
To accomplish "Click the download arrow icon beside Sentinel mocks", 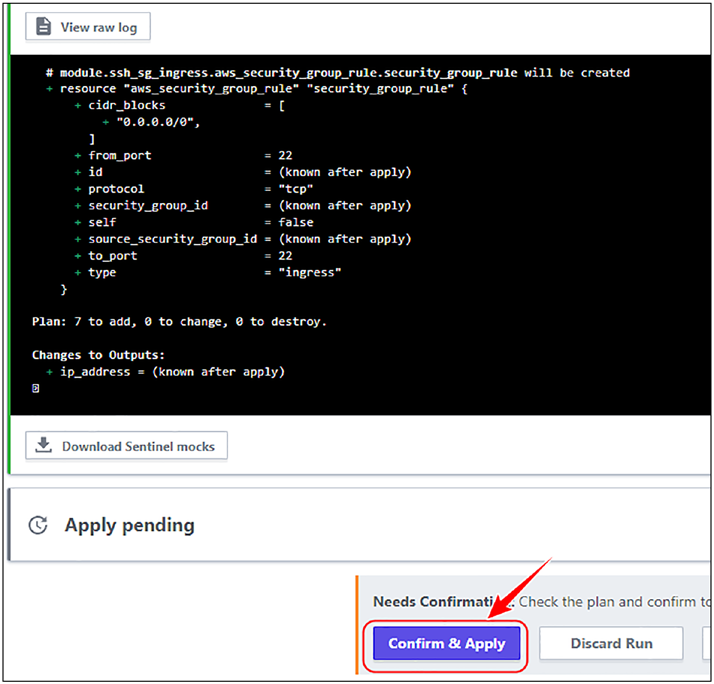I will (x=44, y=445).
